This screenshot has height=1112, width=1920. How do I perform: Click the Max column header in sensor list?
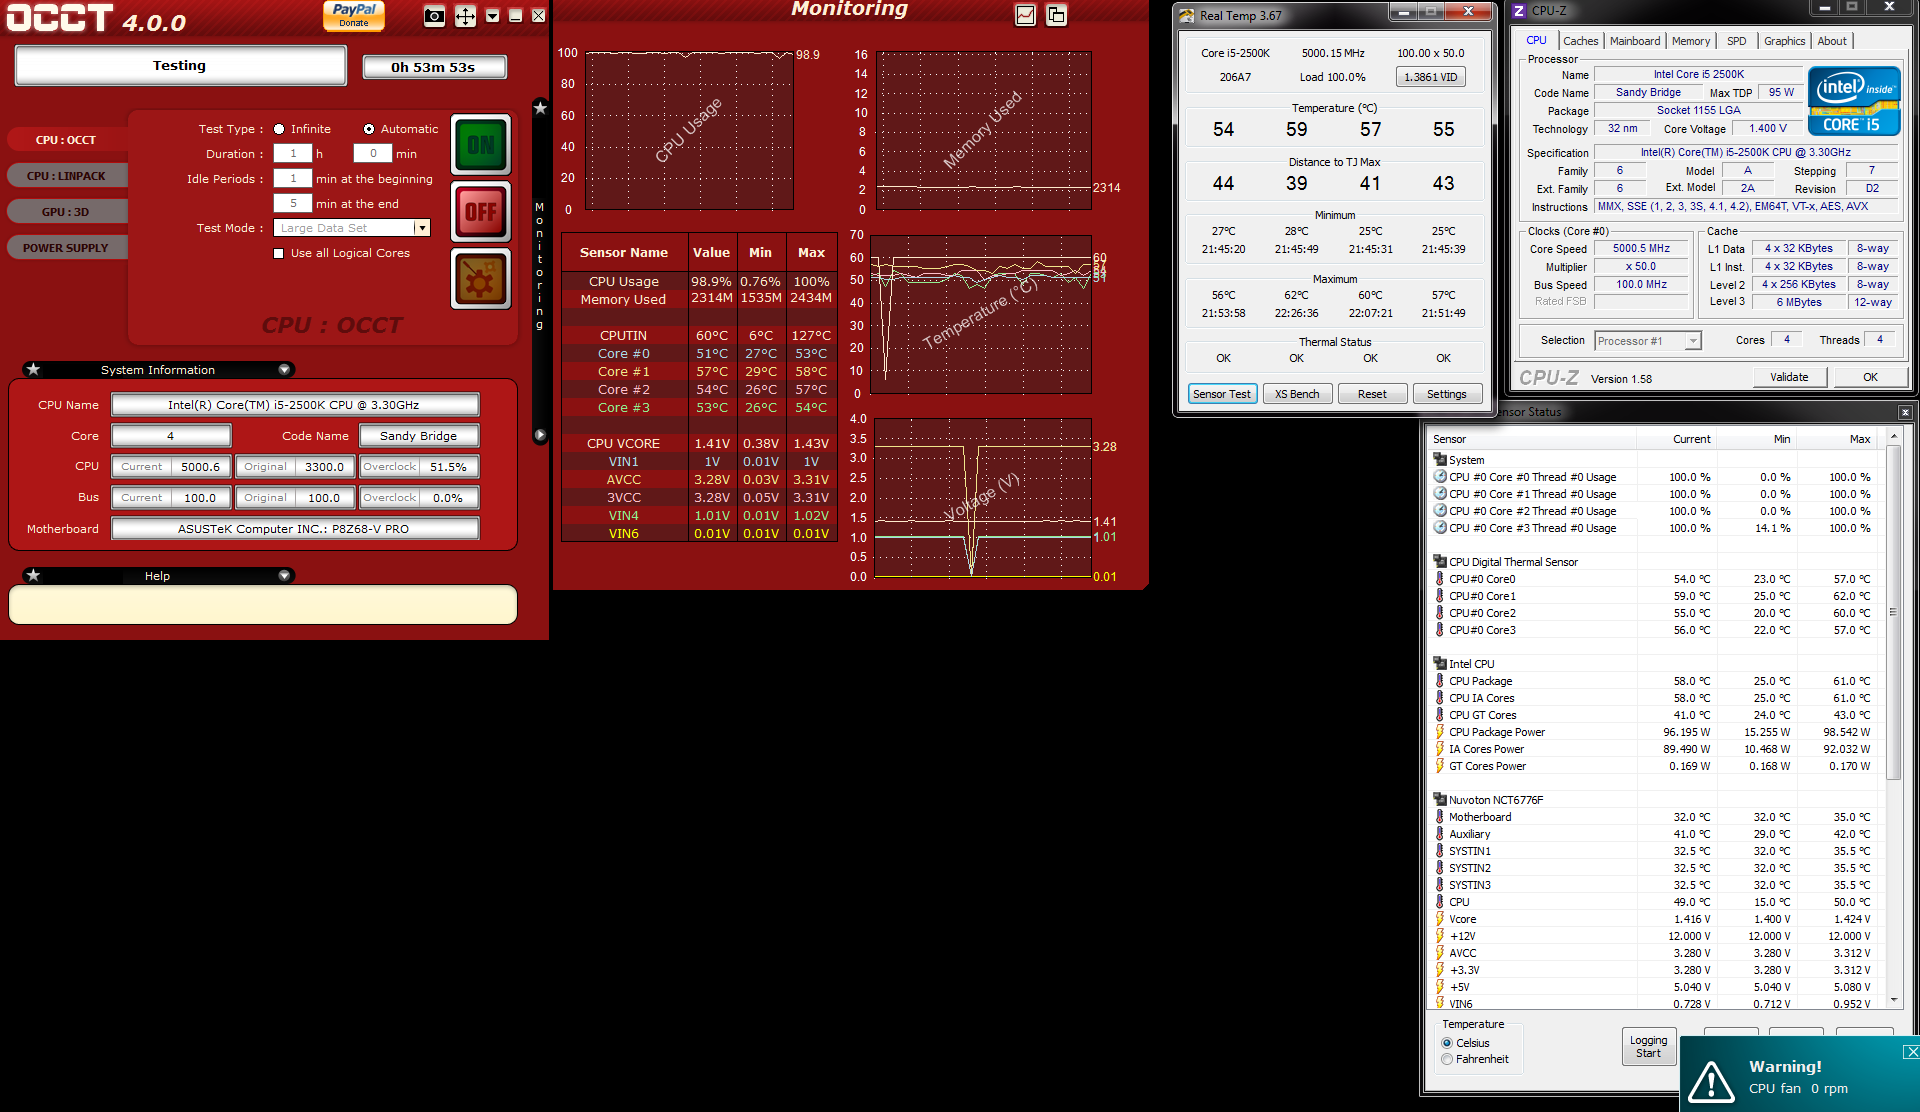(x=1859, y=439)
